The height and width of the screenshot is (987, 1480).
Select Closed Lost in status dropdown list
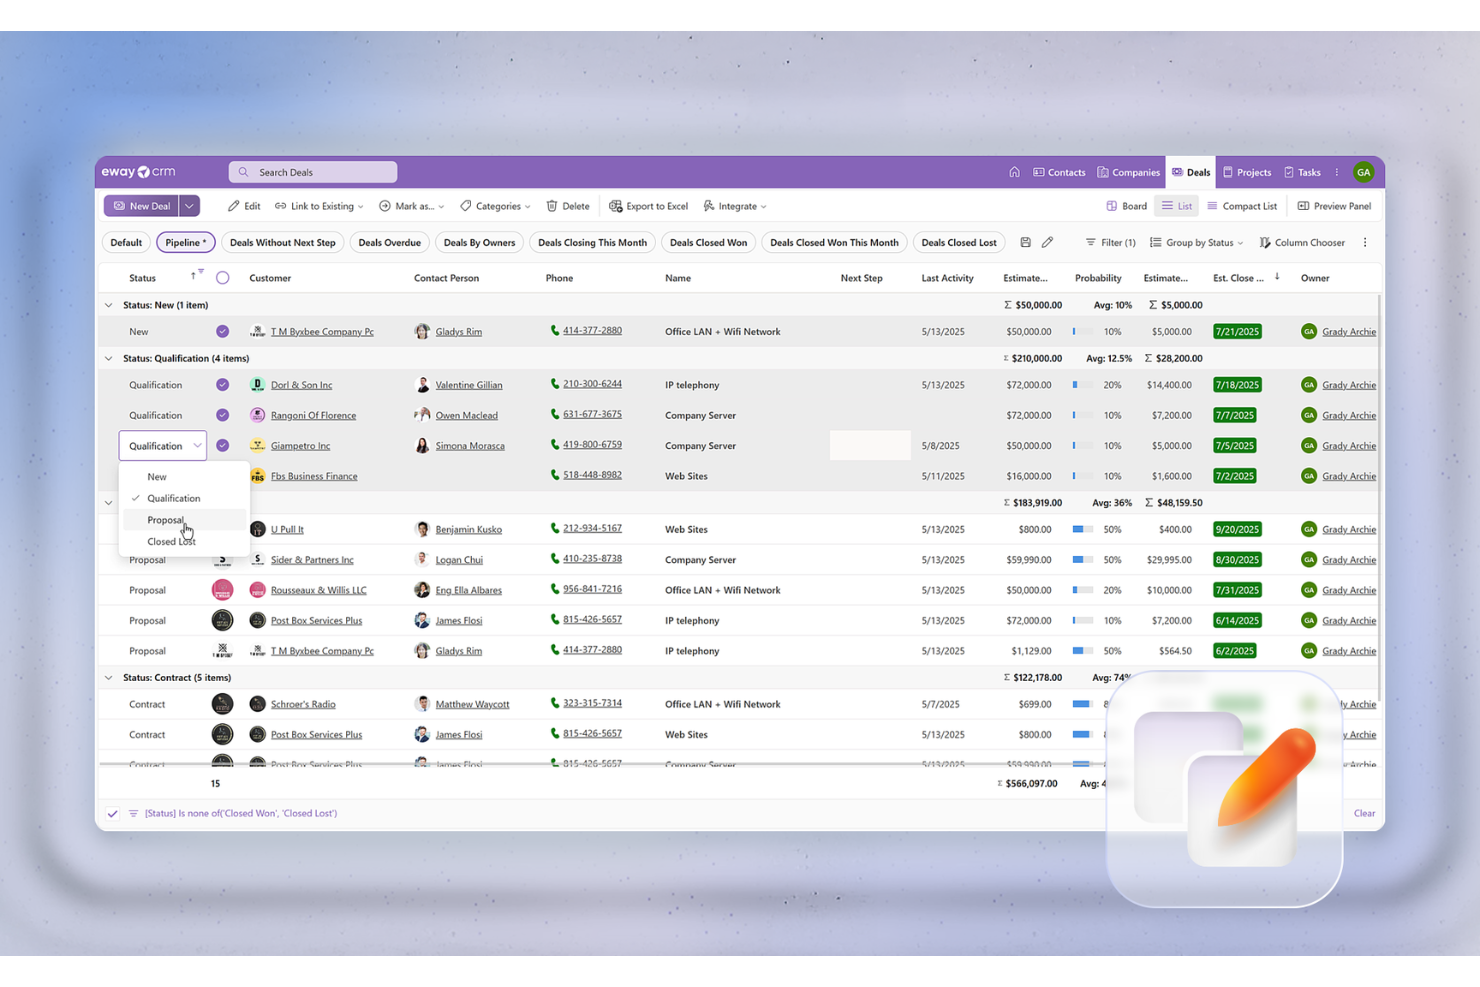click(x=184, y=542)
